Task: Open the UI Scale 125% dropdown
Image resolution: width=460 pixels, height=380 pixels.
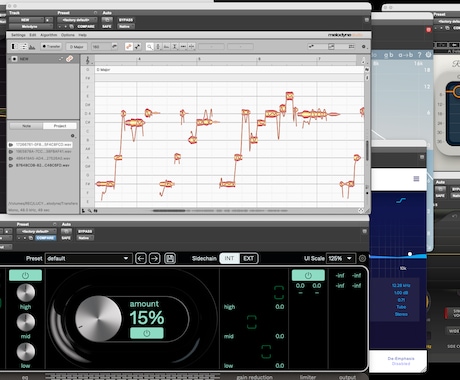Action: (x=340, y=258)
